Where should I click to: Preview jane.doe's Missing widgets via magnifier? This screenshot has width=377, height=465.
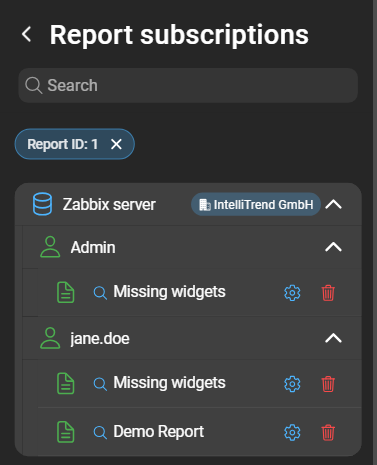point(100,384)
